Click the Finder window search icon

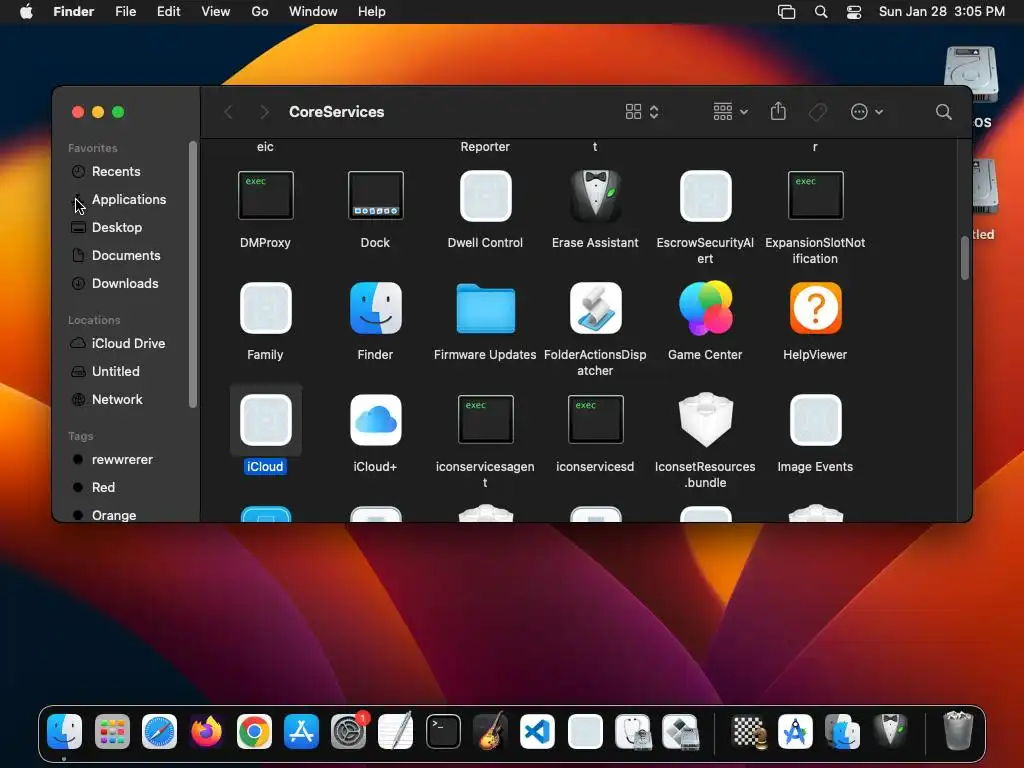tap(943, 112)
